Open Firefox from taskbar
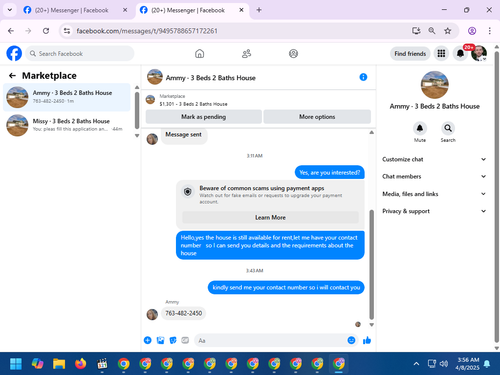The width and height of the screenshot is (500, 375). point(80,364)
